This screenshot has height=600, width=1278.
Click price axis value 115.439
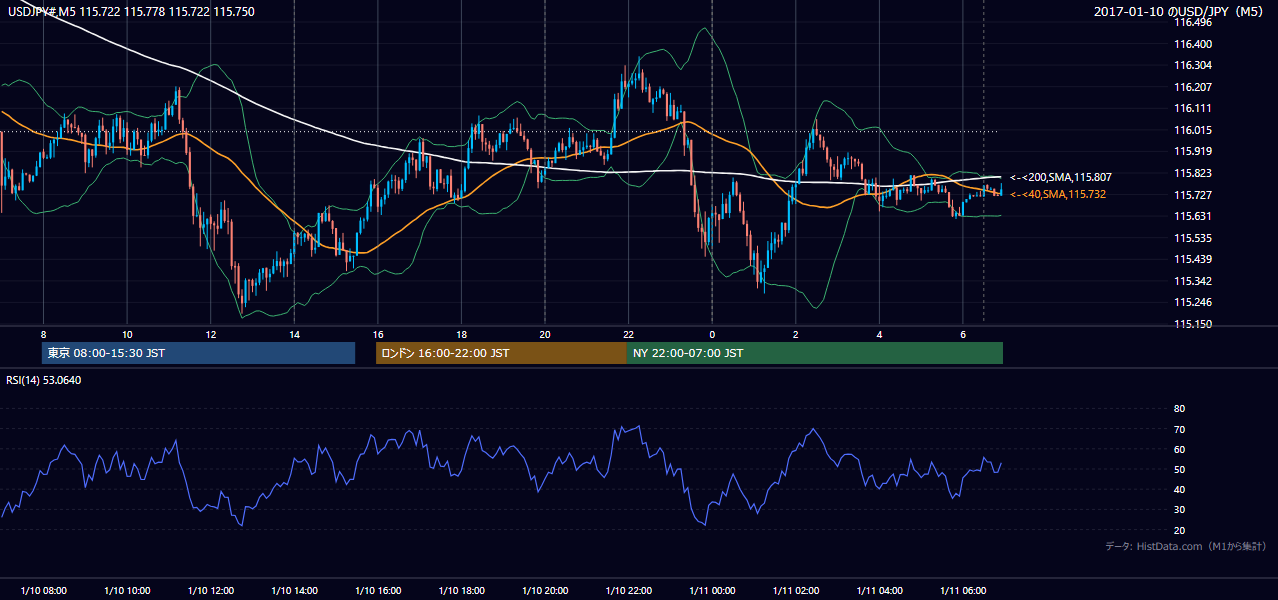pyautogui.click(x=1192, y=259)
